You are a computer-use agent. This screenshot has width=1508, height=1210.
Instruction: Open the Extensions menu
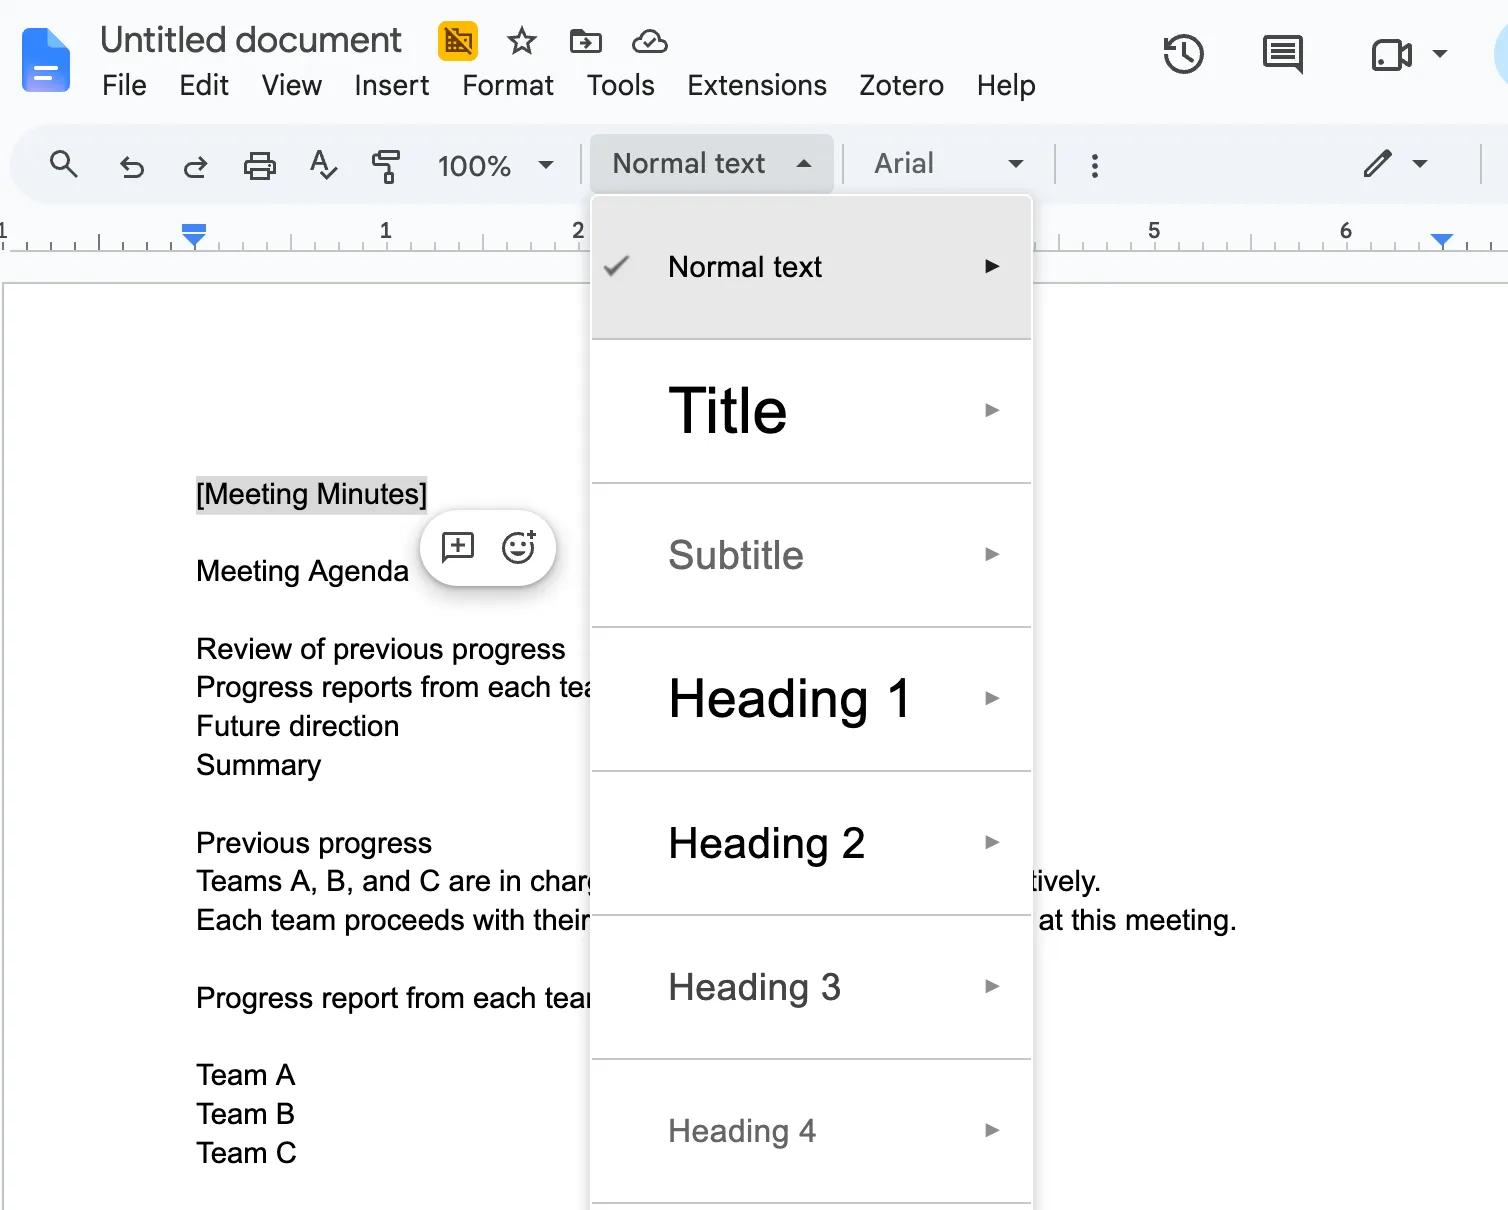pos(757,86)
